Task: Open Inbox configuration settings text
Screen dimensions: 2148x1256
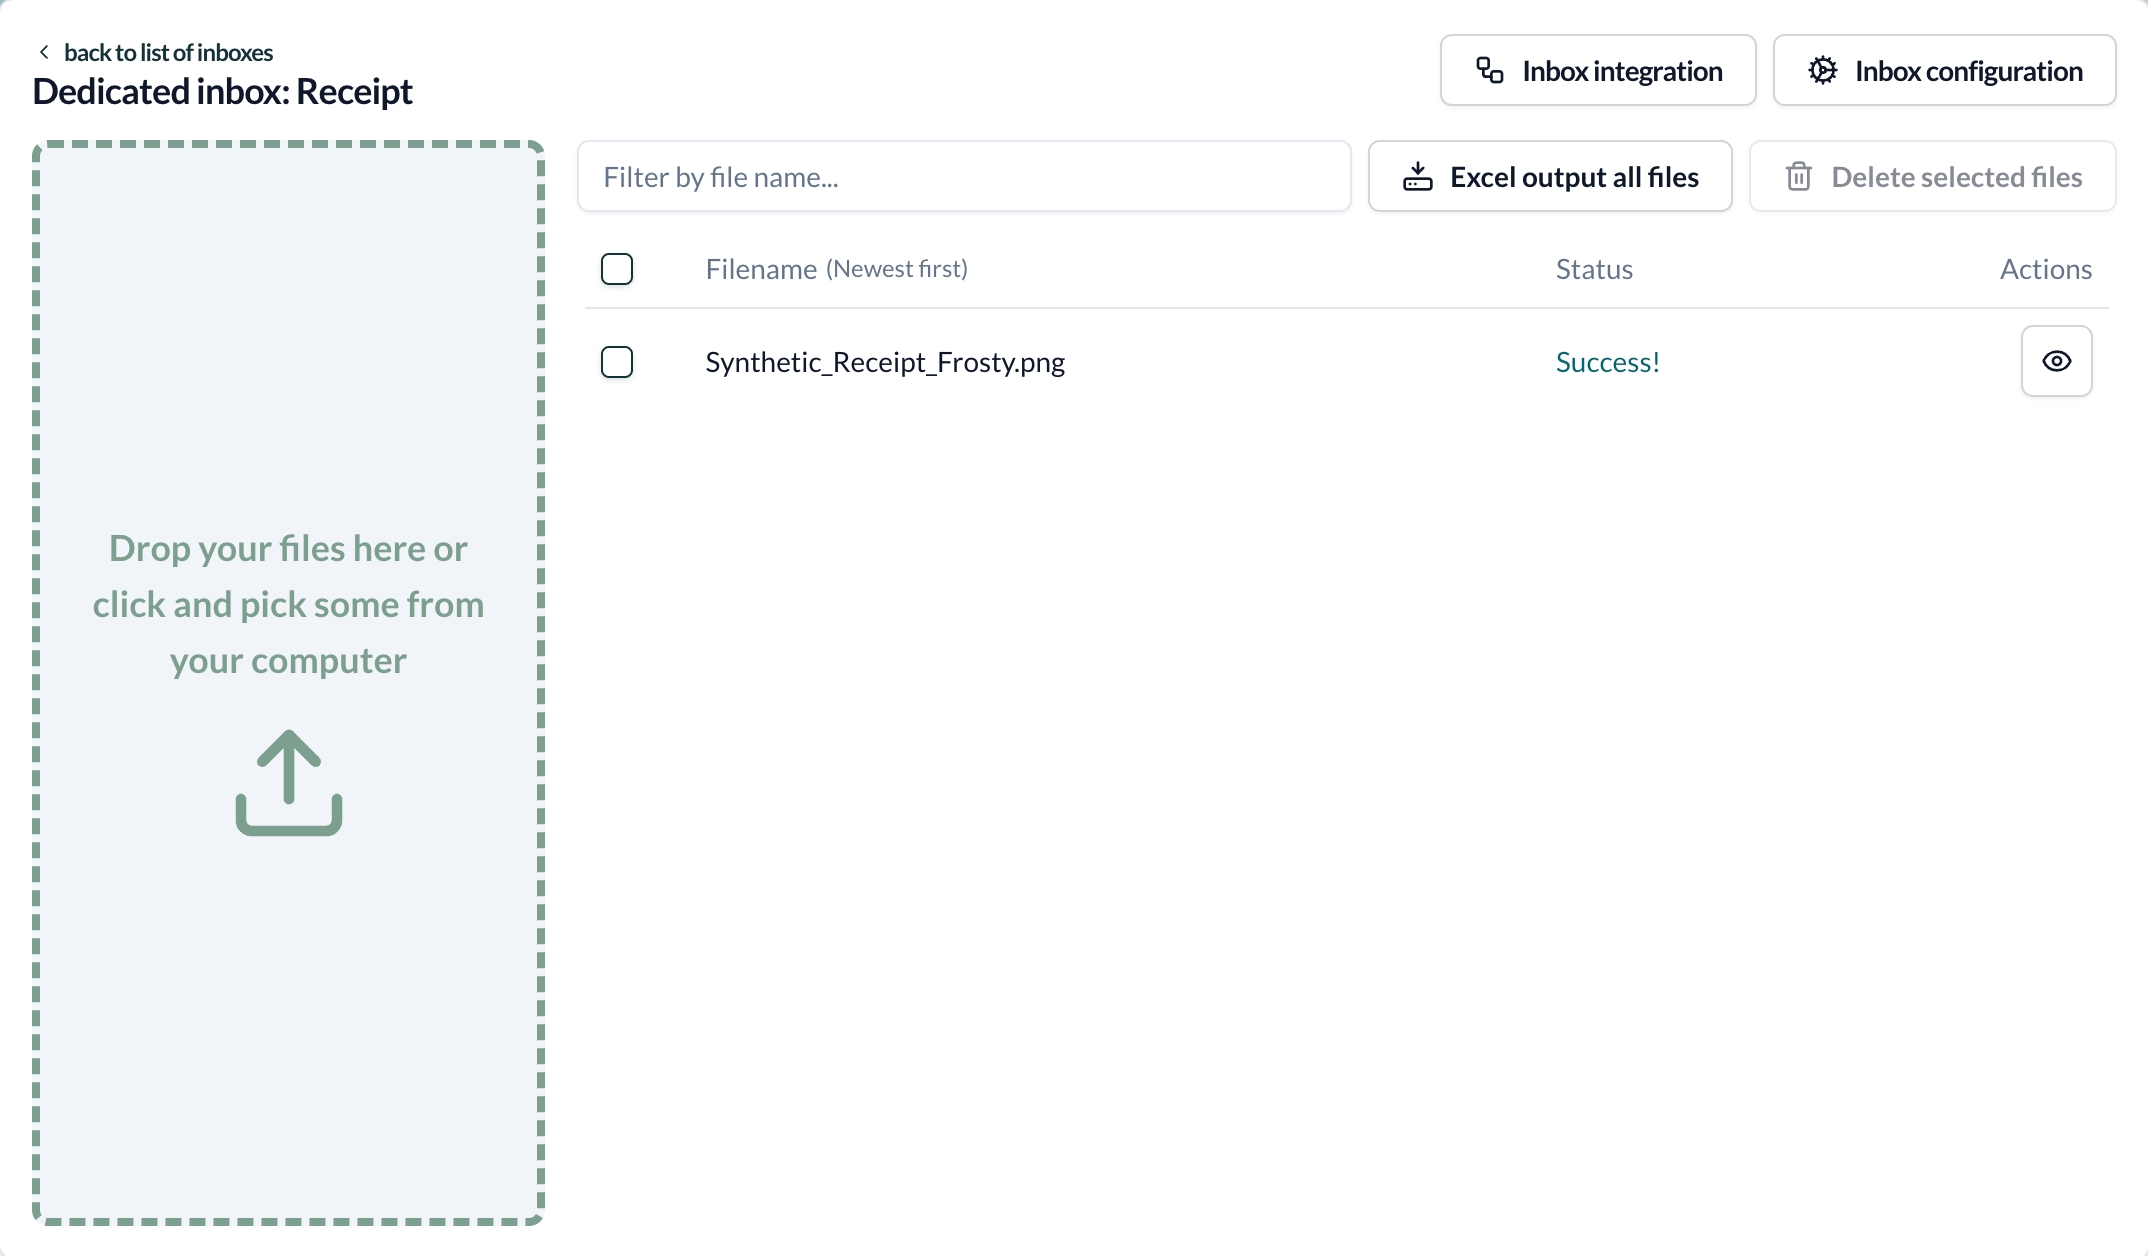Action: [1968, 71]
